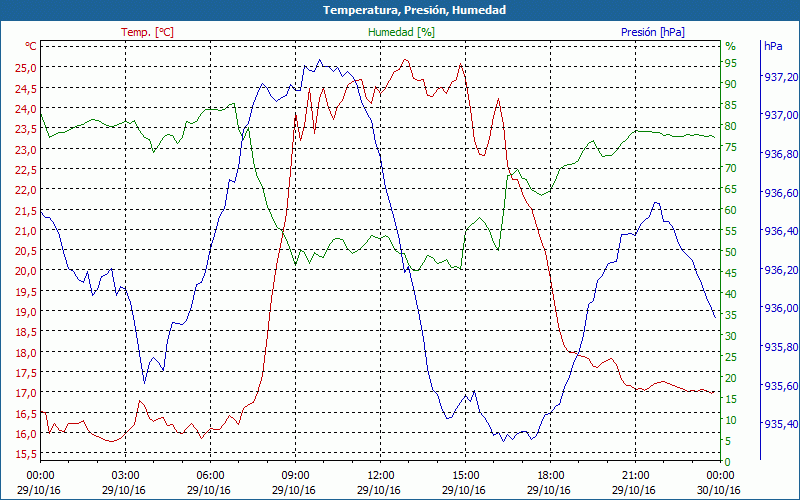Click the '20,5' temperature axis value
800x500 pixels.
click(x=26, y=251)
